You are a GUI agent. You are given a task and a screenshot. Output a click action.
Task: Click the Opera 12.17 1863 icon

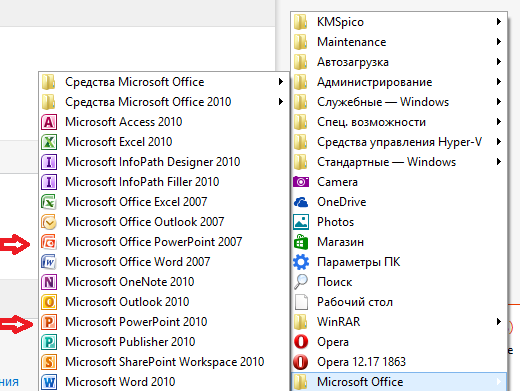pyautogui.click(x=301, y=362)
